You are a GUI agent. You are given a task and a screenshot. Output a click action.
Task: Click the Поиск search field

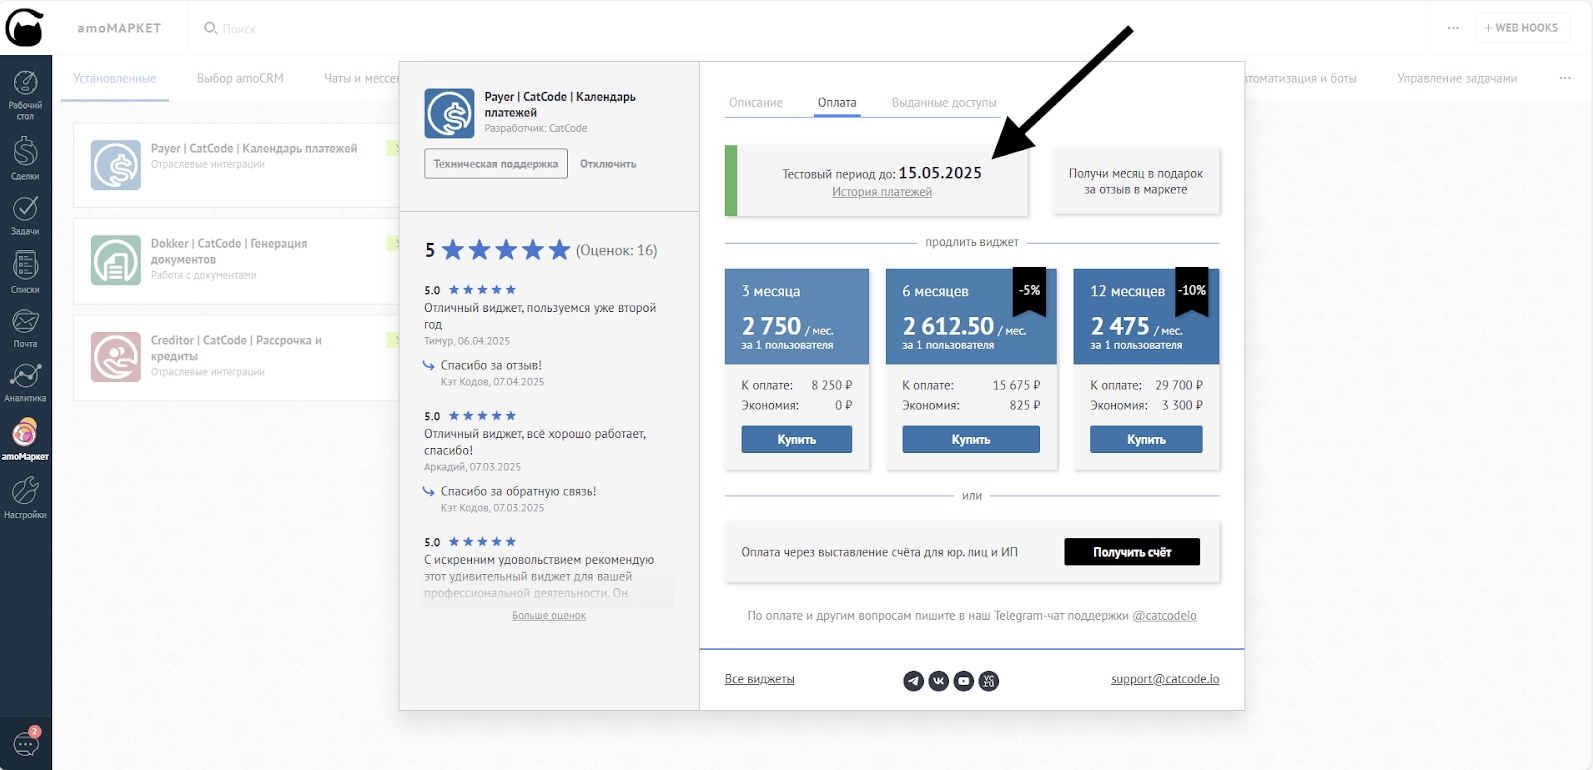pyautogui.click(x=239, y=29)
